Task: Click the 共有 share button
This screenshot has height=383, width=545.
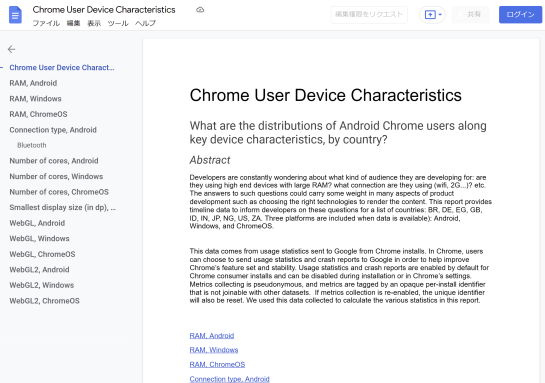Action: [470, 15]
